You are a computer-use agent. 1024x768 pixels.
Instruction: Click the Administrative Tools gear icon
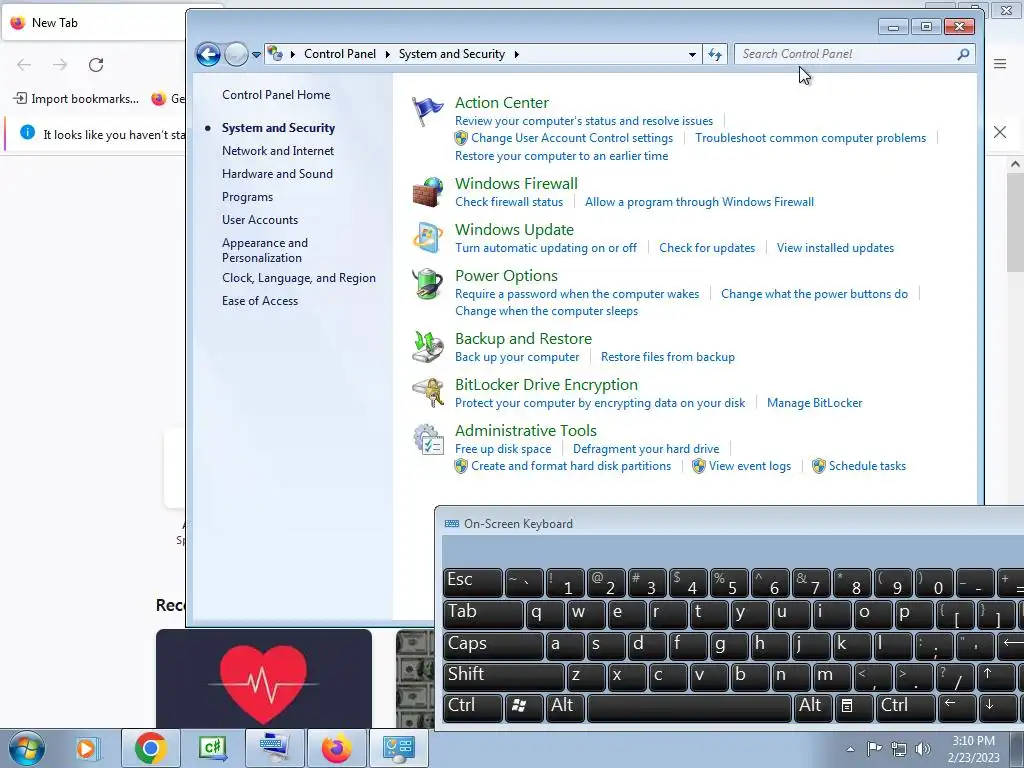[x=428, y=439]
